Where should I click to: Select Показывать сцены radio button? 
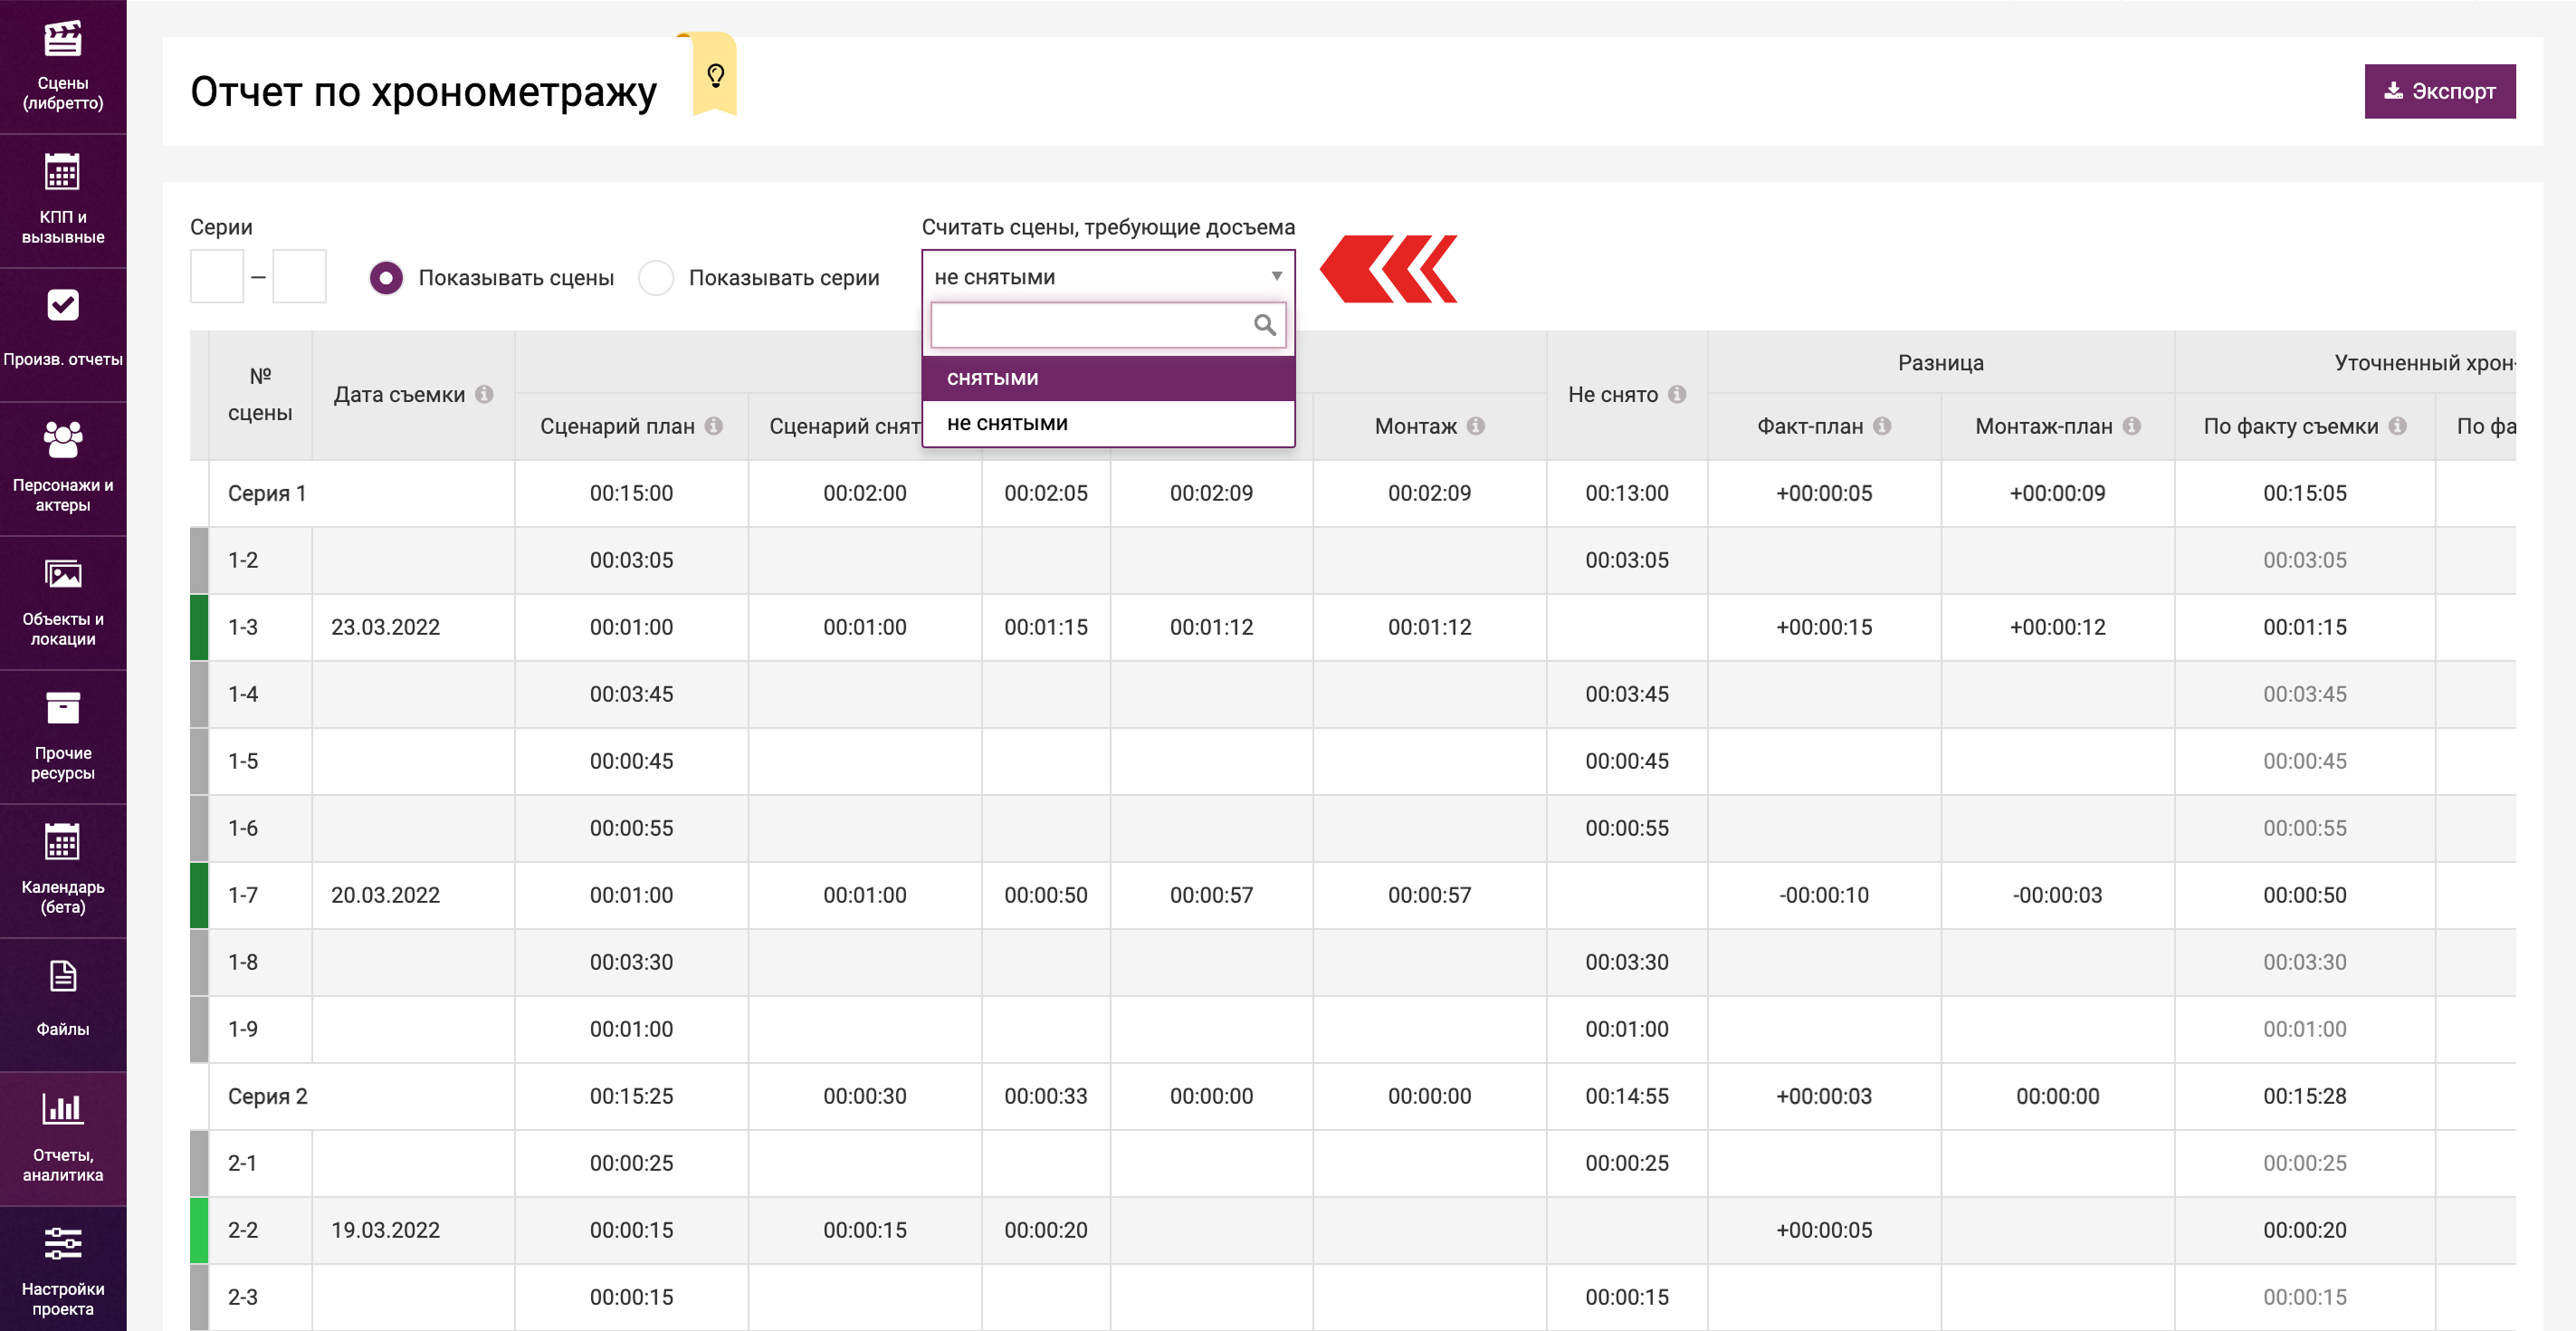pos(386,278)
